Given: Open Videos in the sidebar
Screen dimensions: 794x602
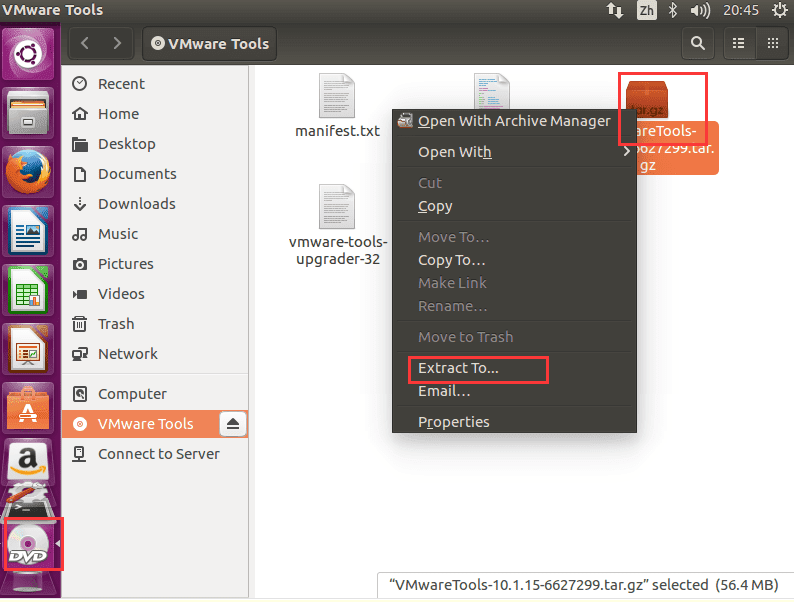Looking at the screenshot, I should (155, 294).
